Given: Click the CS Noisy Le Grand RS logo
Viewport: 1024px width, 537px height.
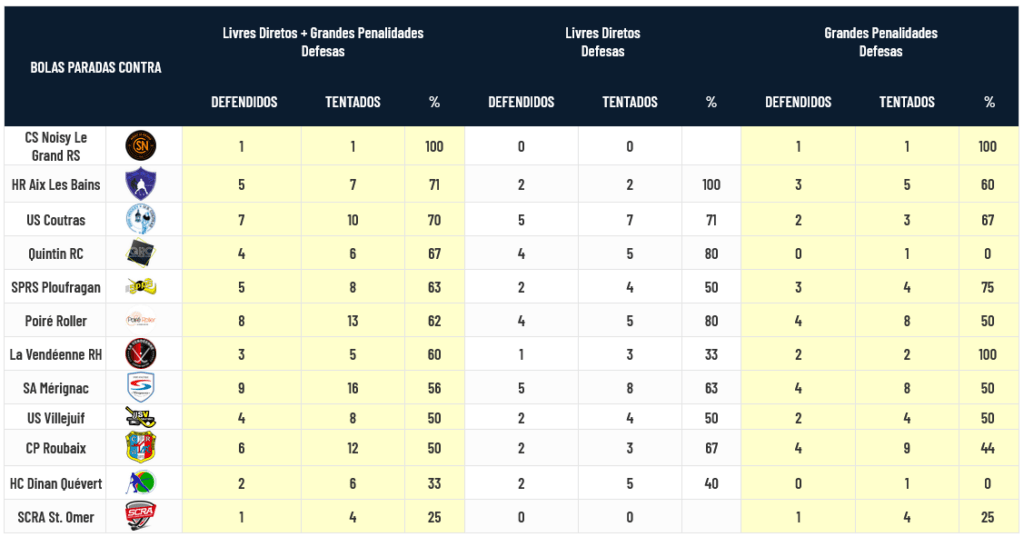Looking at the screenshot, I should pyautogui.click(x=140, y=147).
